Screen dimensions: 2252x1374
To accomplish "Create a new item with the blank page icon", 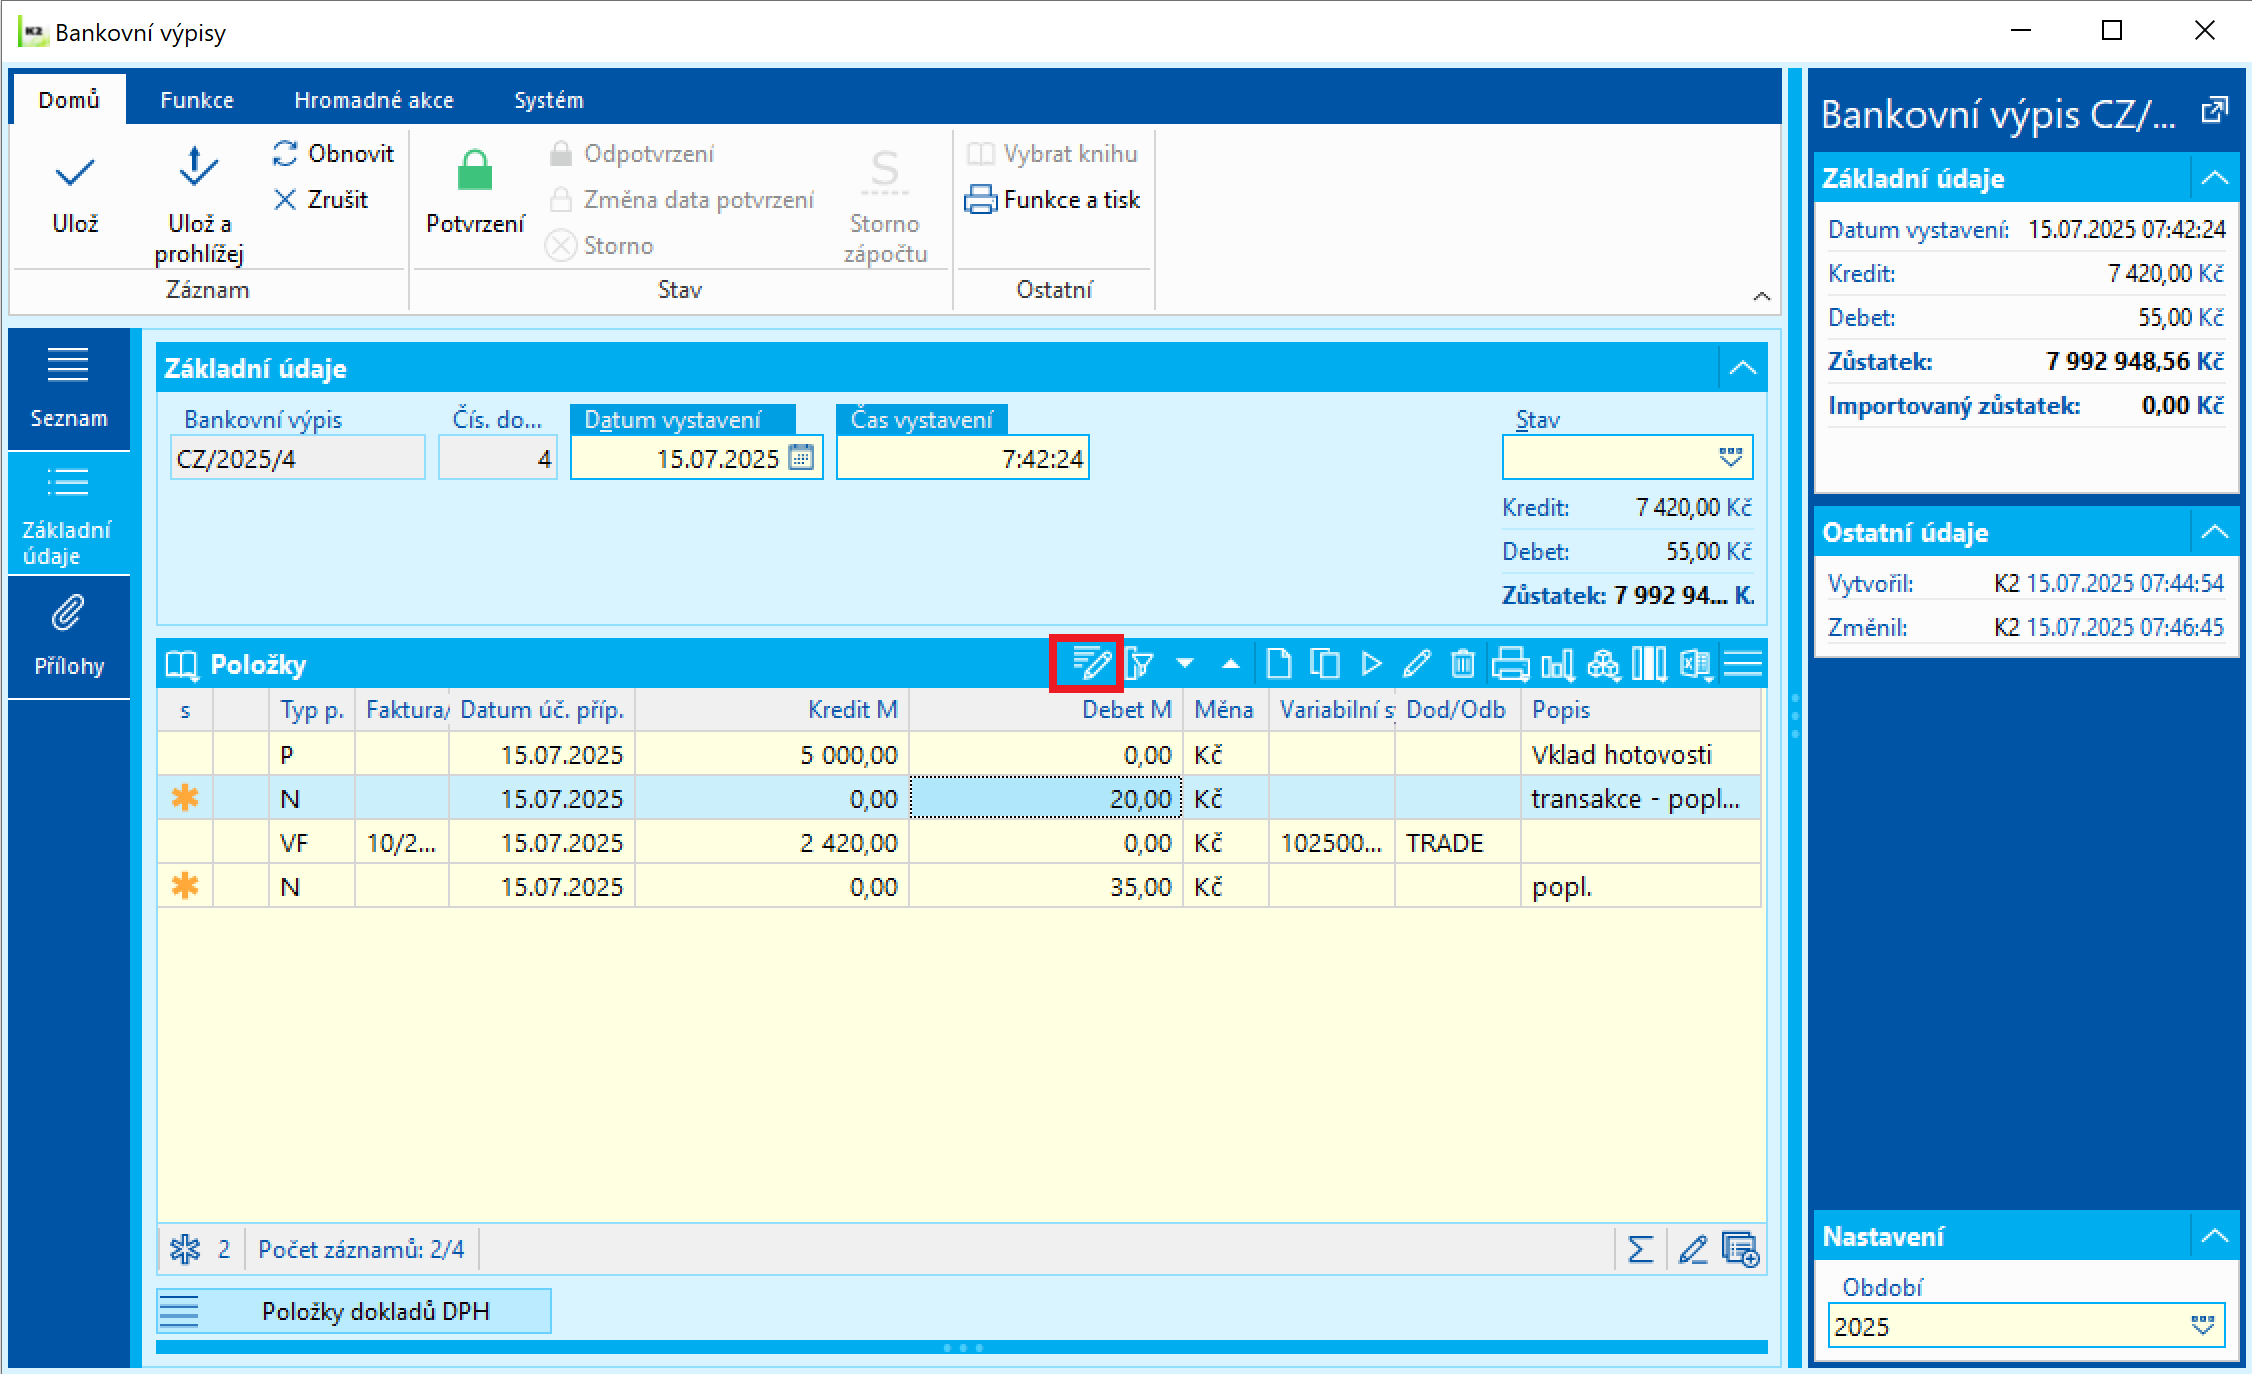I will point(1278,664).
